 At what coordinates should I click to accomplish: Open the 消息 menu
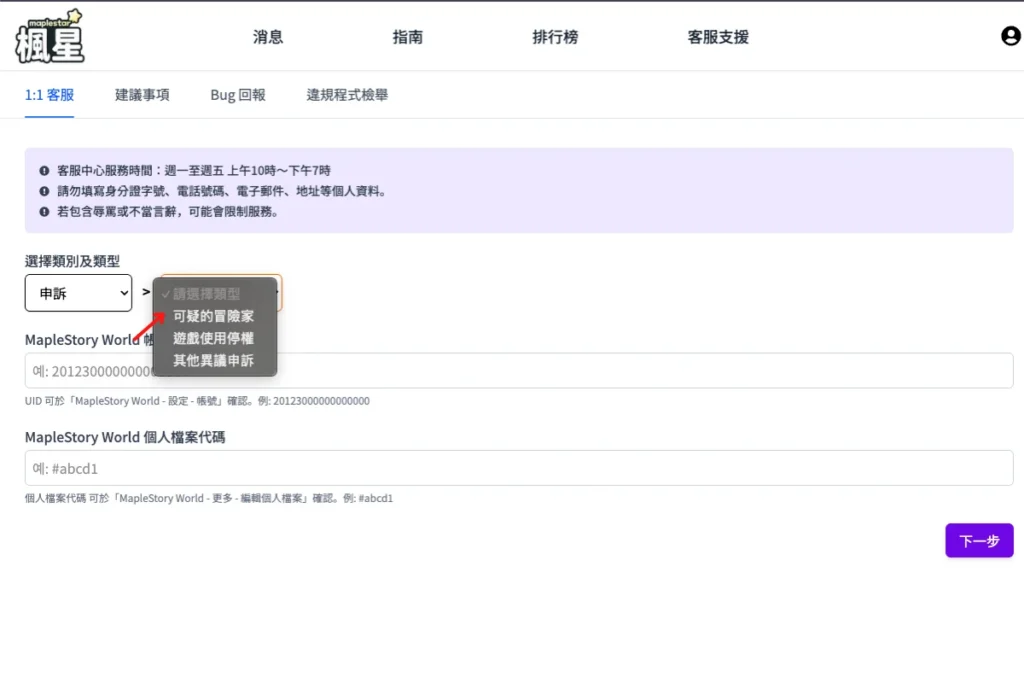click(268, 37)
